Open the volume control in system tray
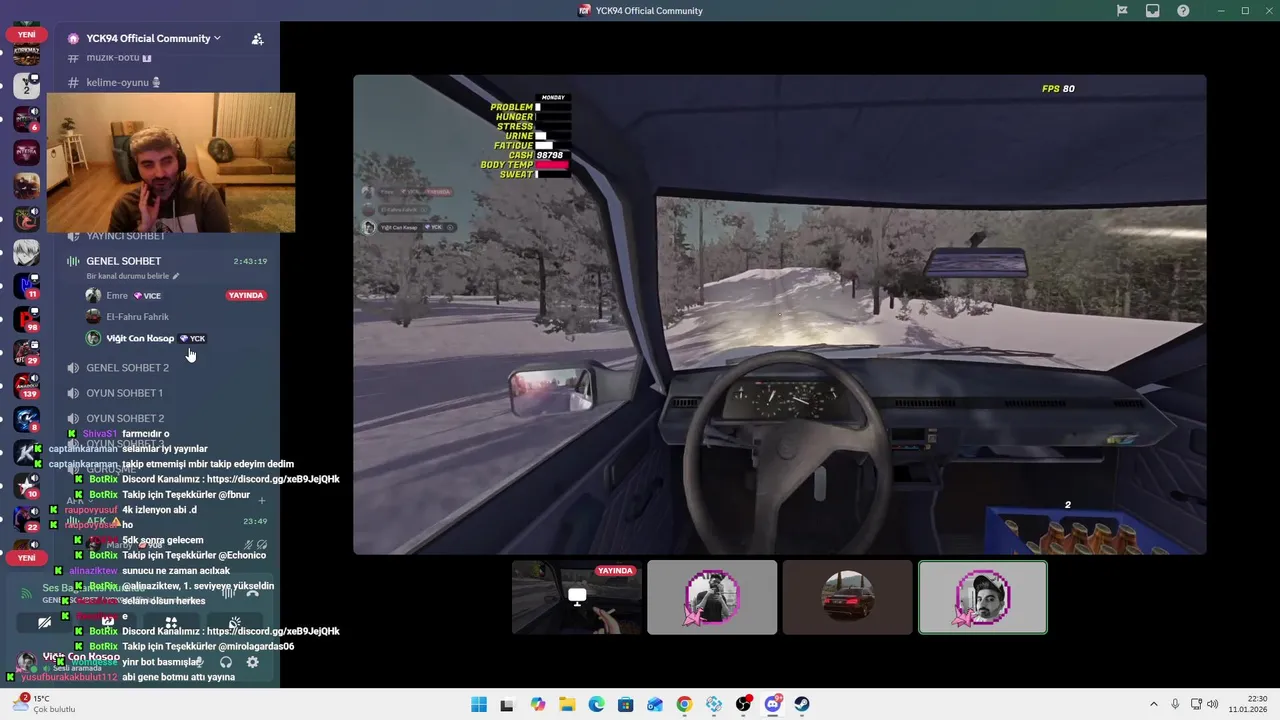The image size is (1280, 720). pyautogui.click(x=1214, y=704)
